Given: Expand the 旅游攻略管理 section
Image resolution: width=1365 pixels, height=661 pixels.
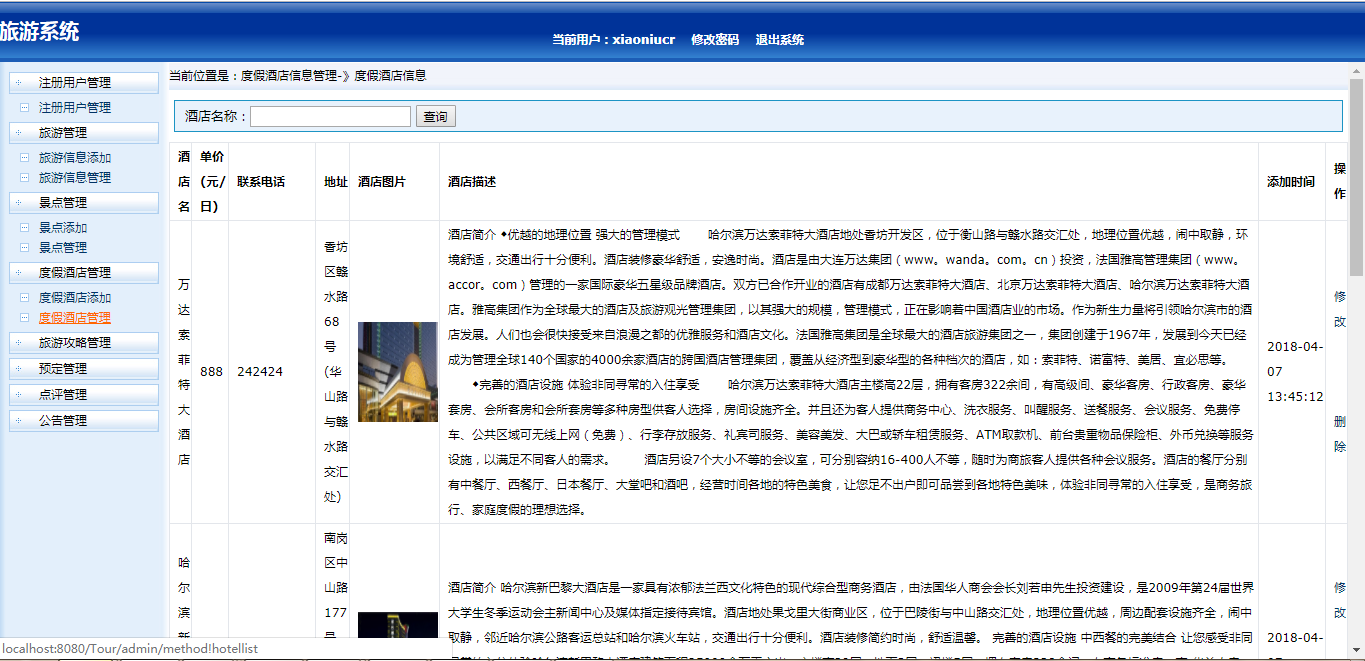Looking at the screenshot, I should 84,342.
